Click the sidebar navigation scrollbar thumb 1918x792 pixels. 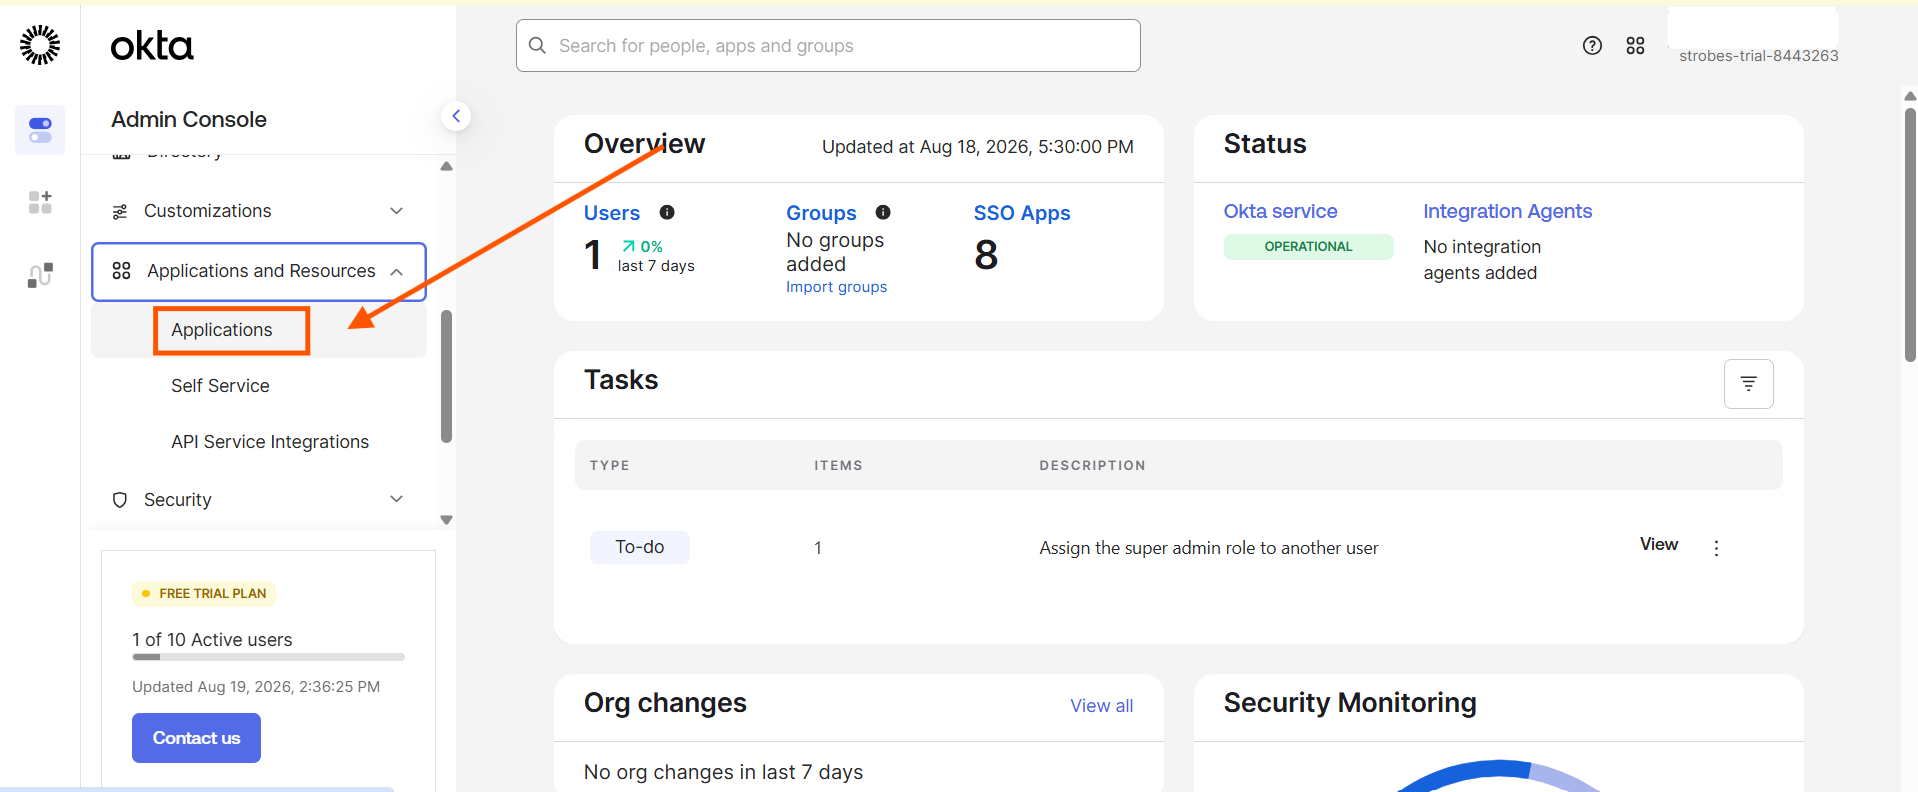(x=446, y=376)
